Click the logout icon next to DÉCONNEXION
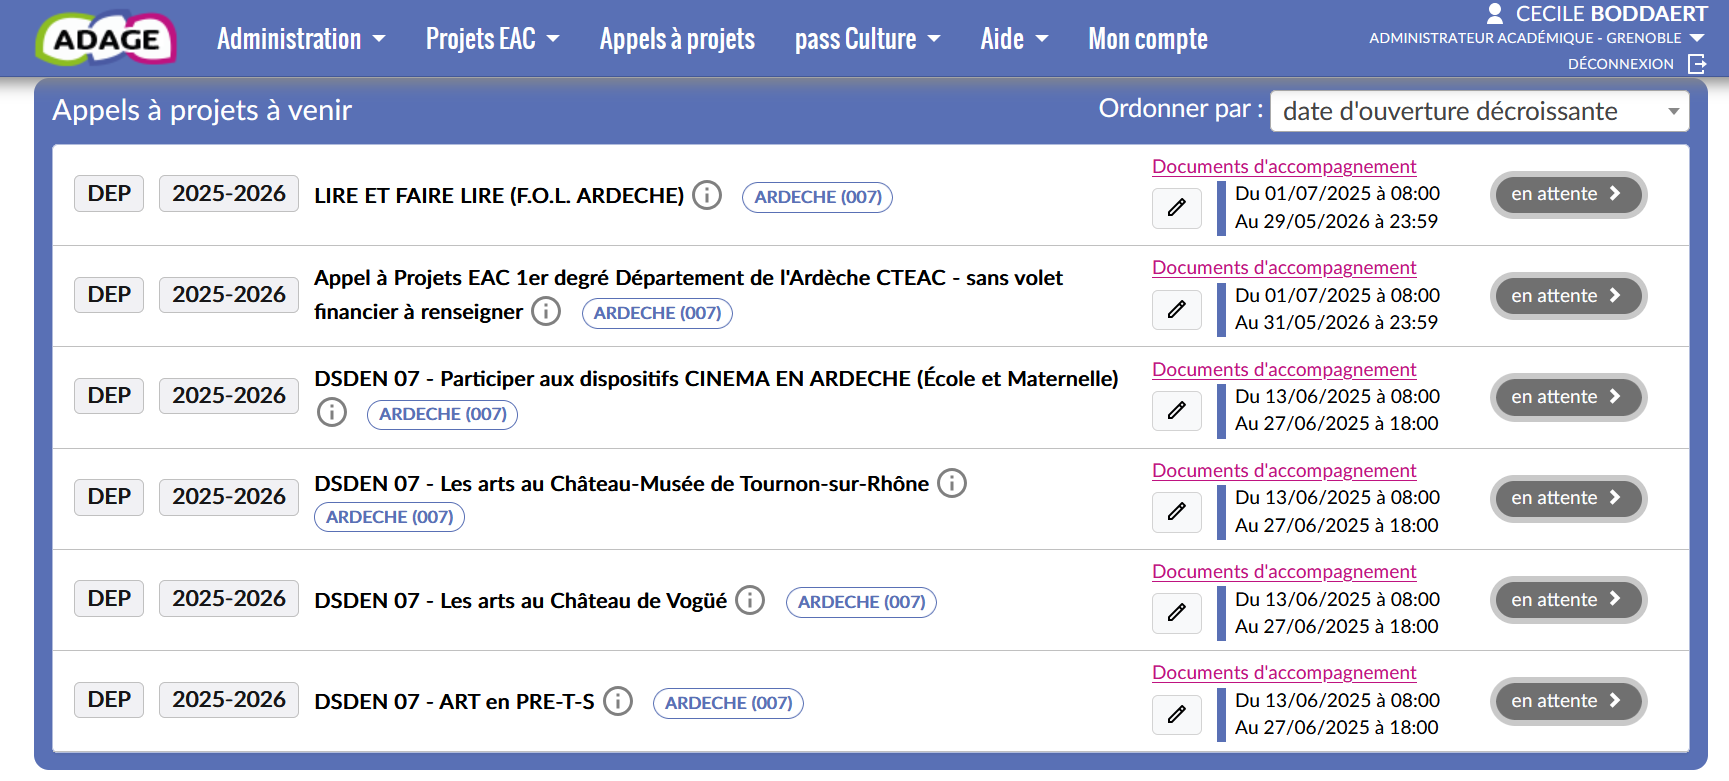 tap(1697, 64)
